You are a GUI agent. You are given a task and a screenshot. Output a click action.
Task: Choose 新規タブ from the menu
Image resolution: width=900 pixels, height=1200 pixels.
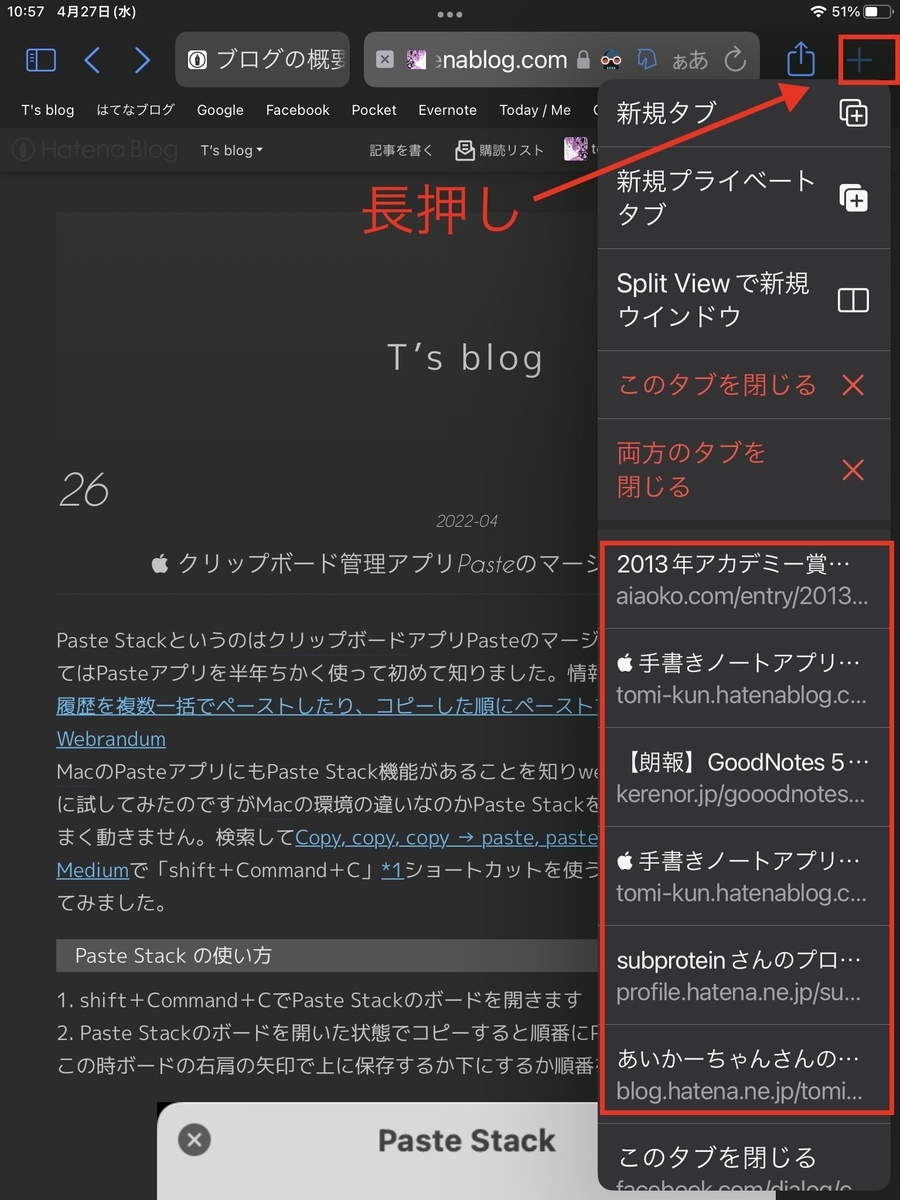[x=744, y=113]
